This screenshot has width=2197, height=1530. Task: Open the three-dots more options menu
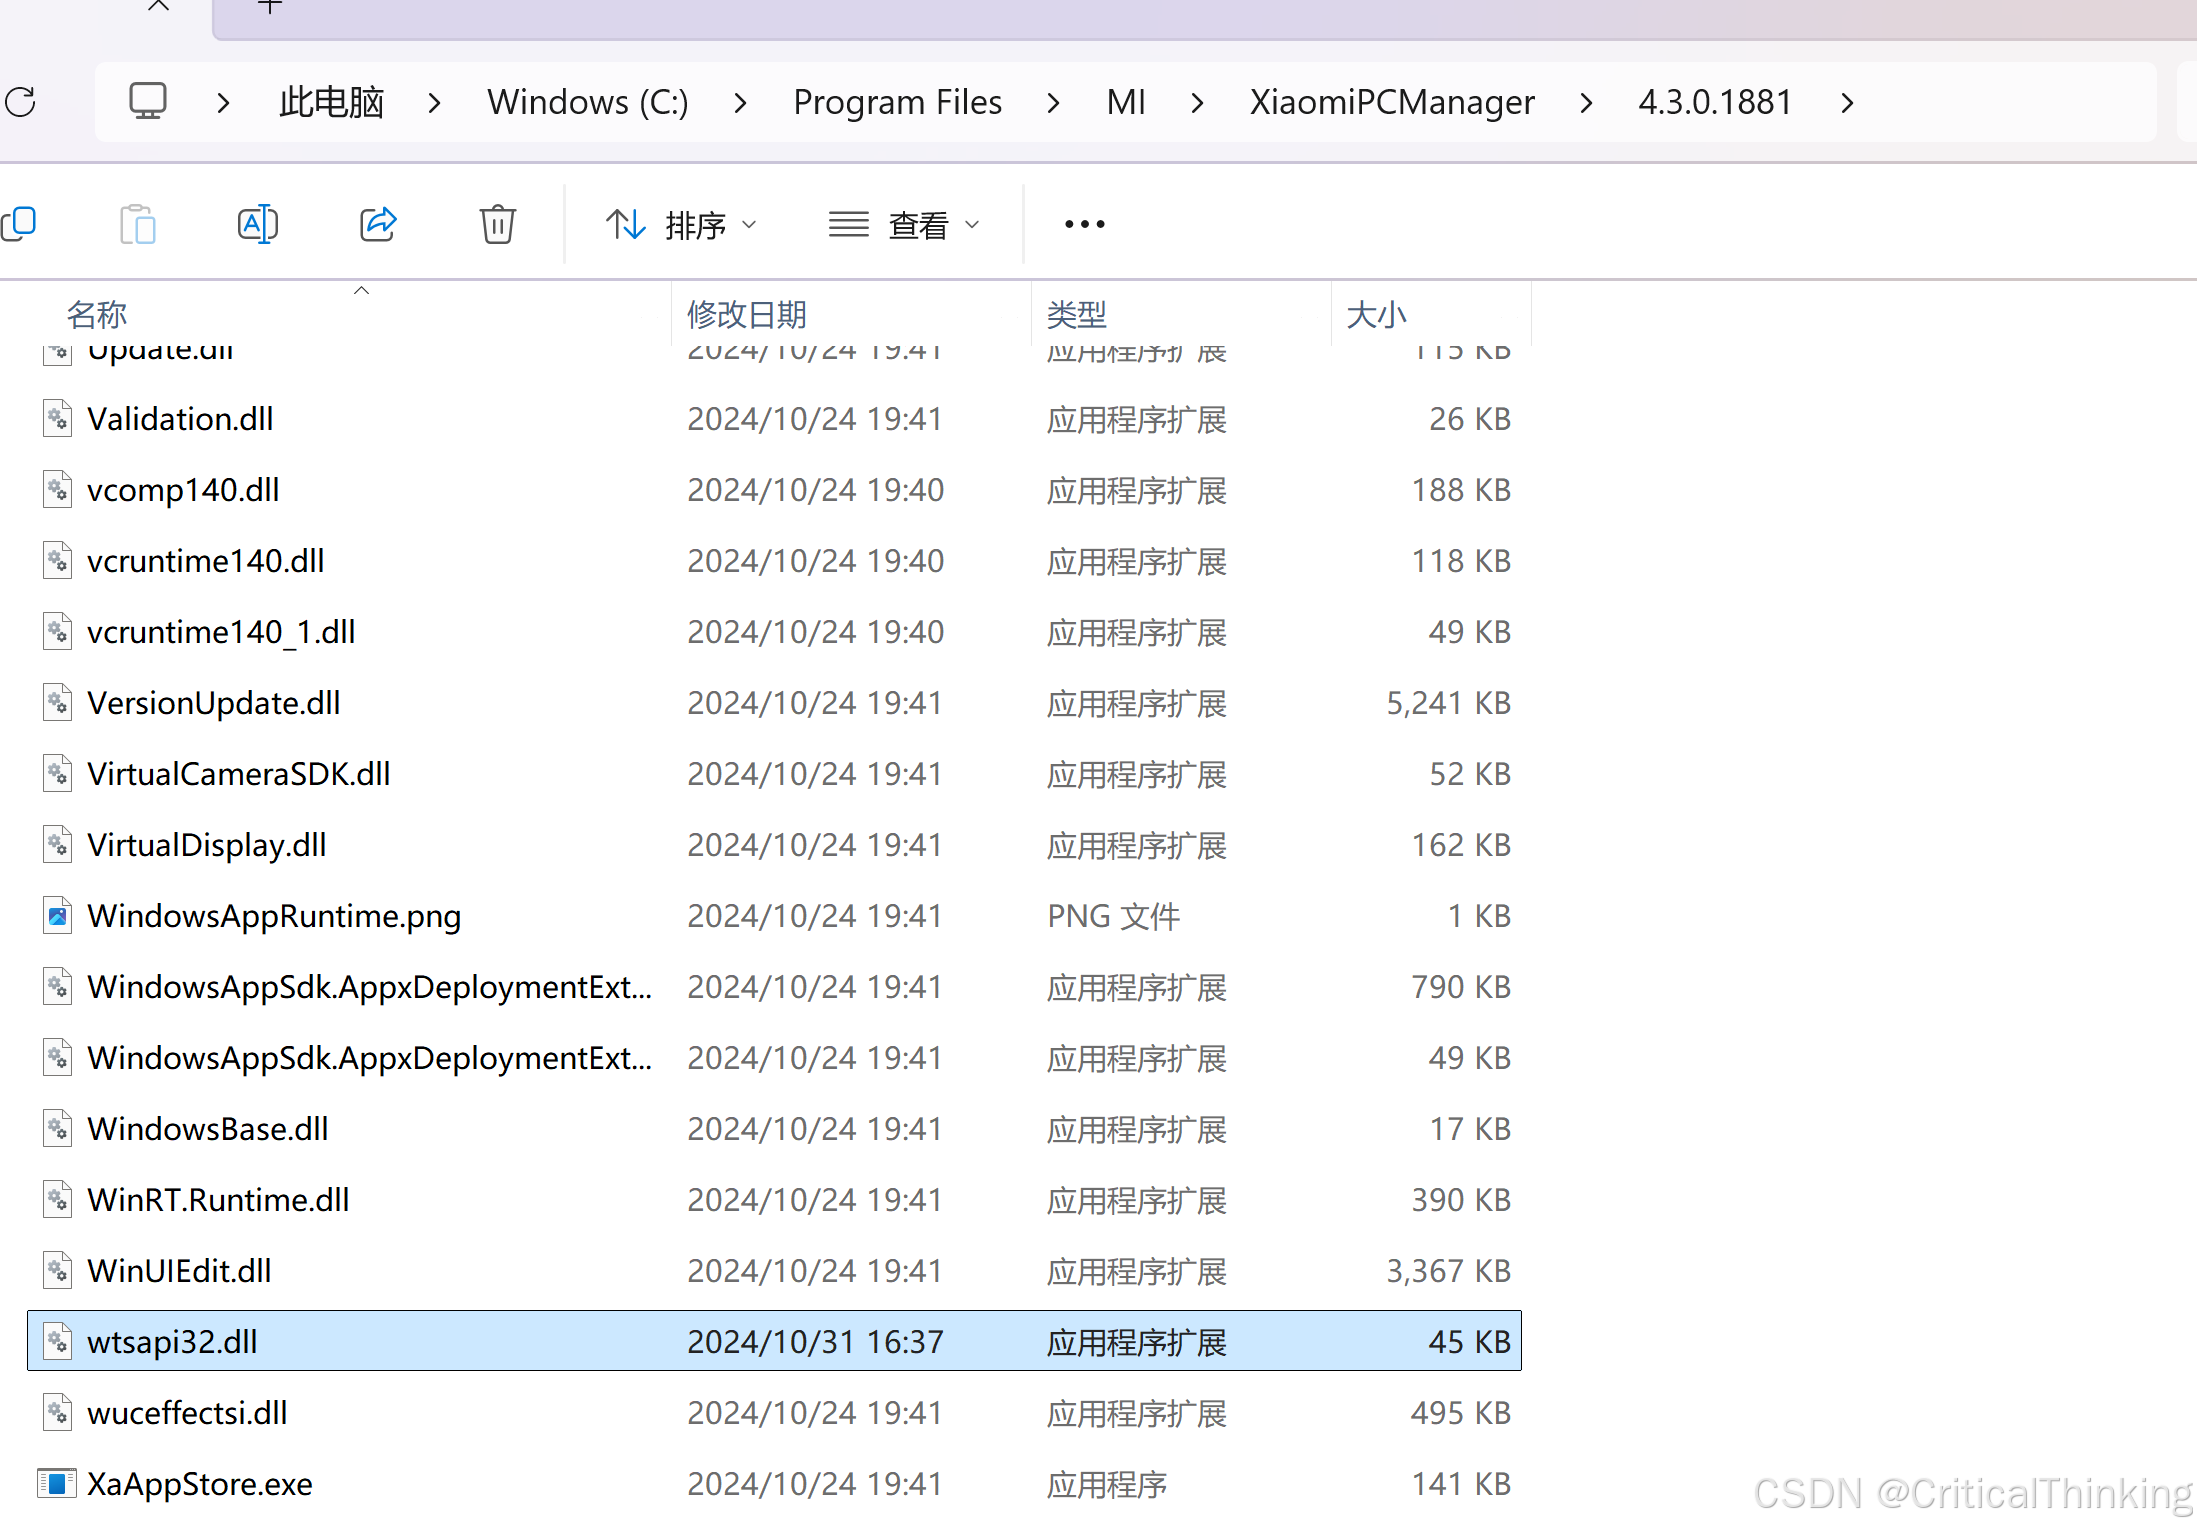point(1084,224)
